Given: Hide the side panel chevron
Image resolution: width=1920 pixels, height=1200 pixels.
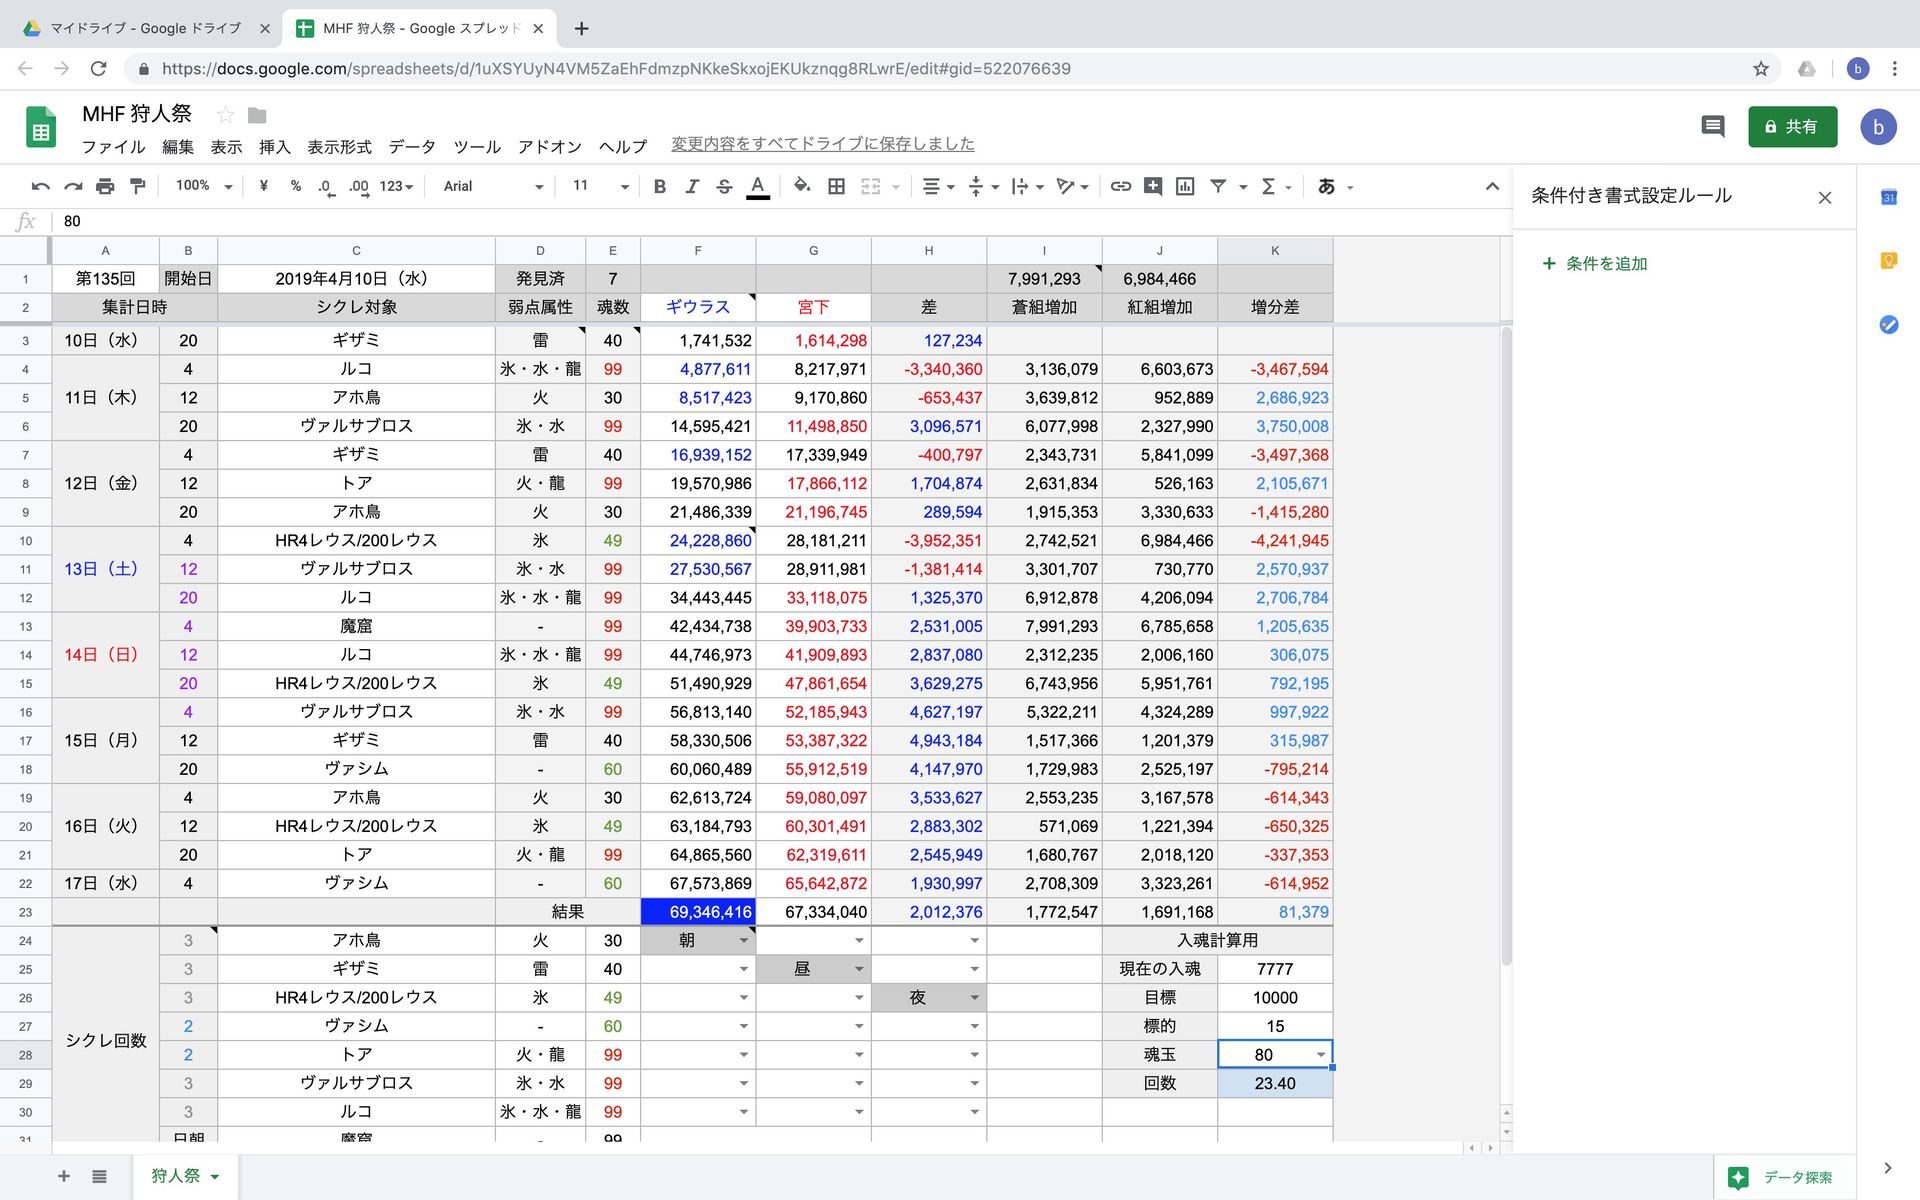Looking at the screenshot, I should click(1888, 1168).
